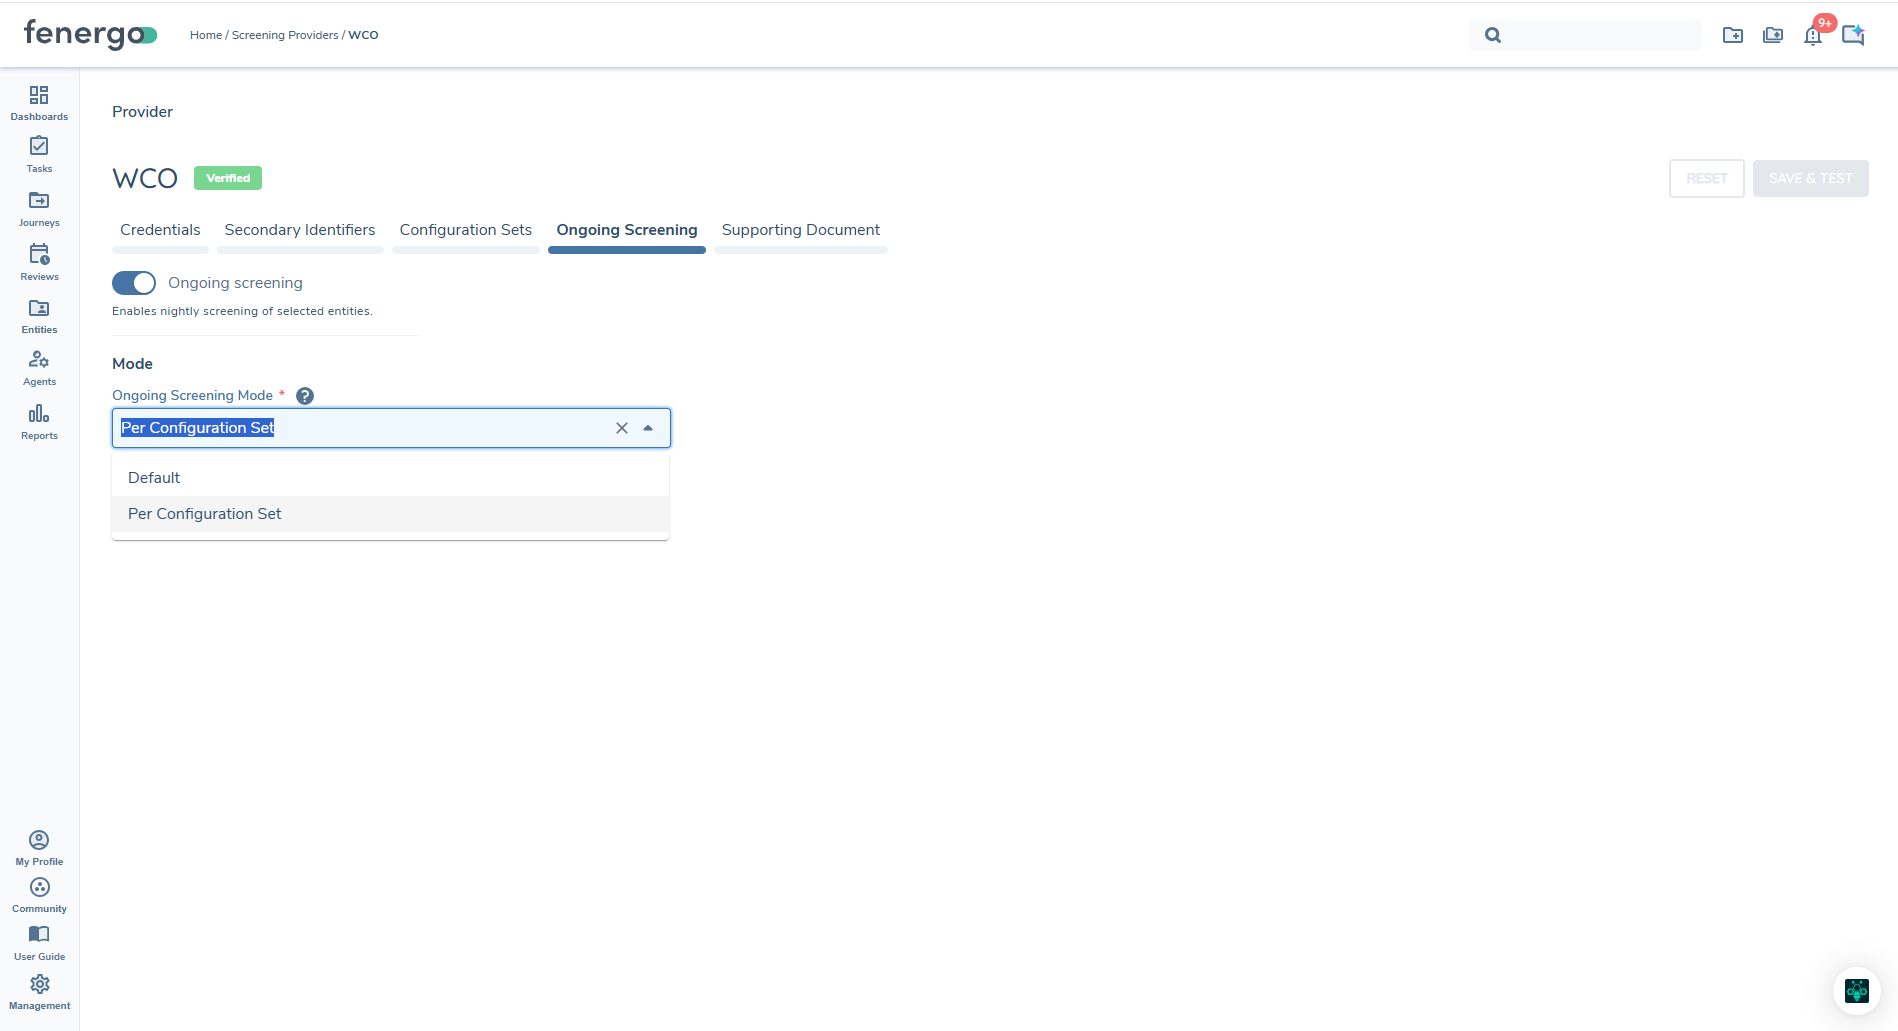Screen dimensions: 1898x1031
Task: Select the Default mode option
Action: pyautogui.click(x=390, y=478)
